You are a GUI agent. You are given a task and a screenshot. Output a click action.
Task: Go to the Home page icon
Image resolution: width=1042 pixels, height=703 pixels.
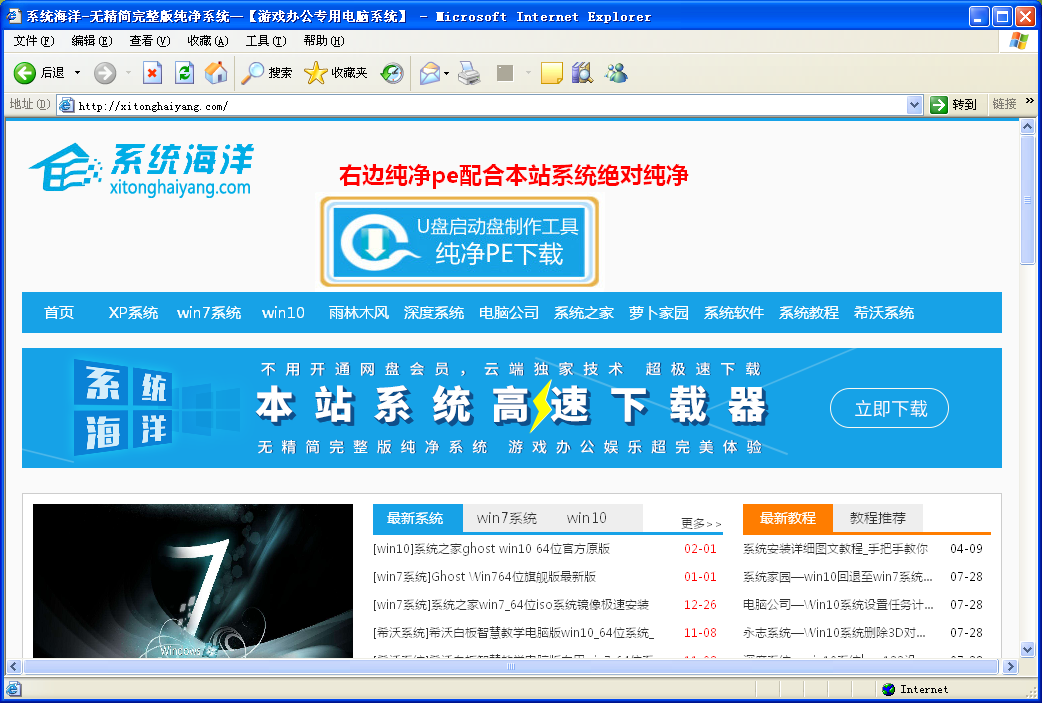point(216,73)
